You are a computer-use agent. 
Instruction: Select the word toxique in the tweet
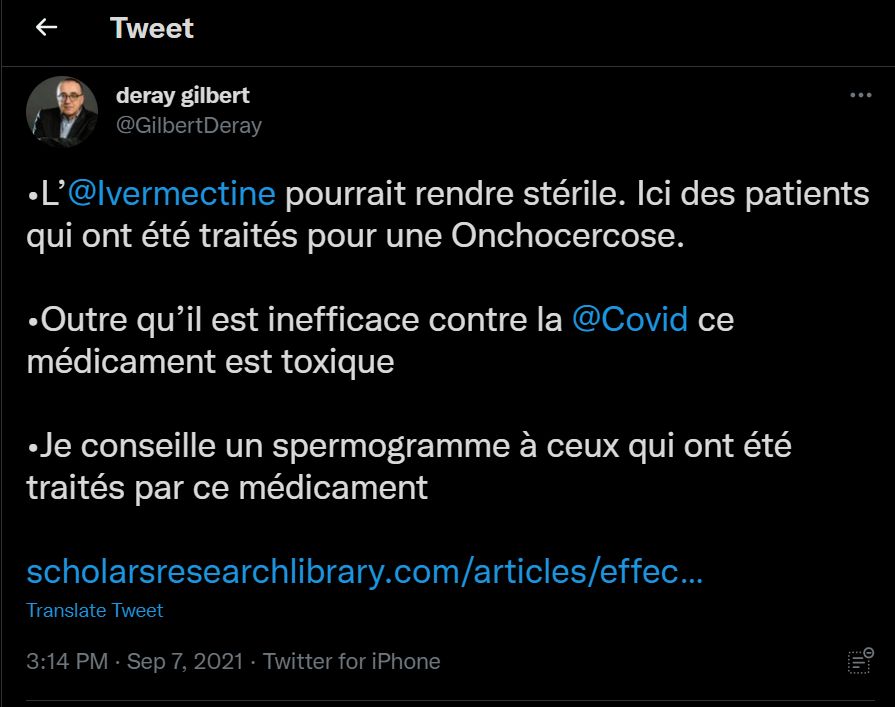tap(338, 362)
